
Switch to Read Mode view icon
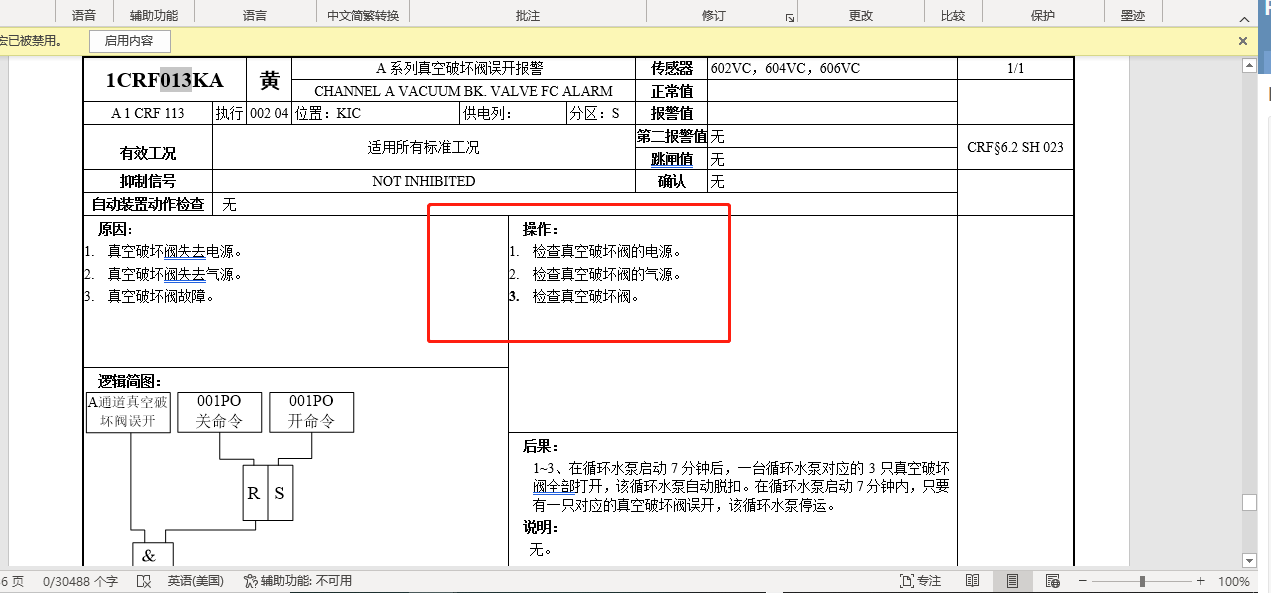[972, 581]
